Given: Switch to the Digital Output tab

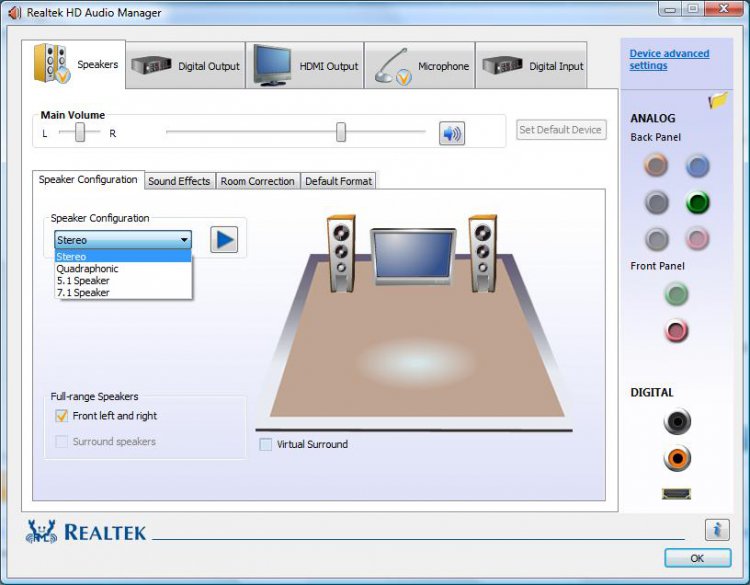Looking at the screenshot, I should 186,66.
